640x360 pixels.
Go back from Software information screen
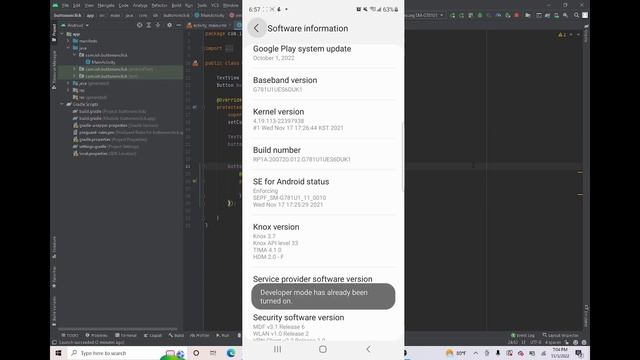256,28
